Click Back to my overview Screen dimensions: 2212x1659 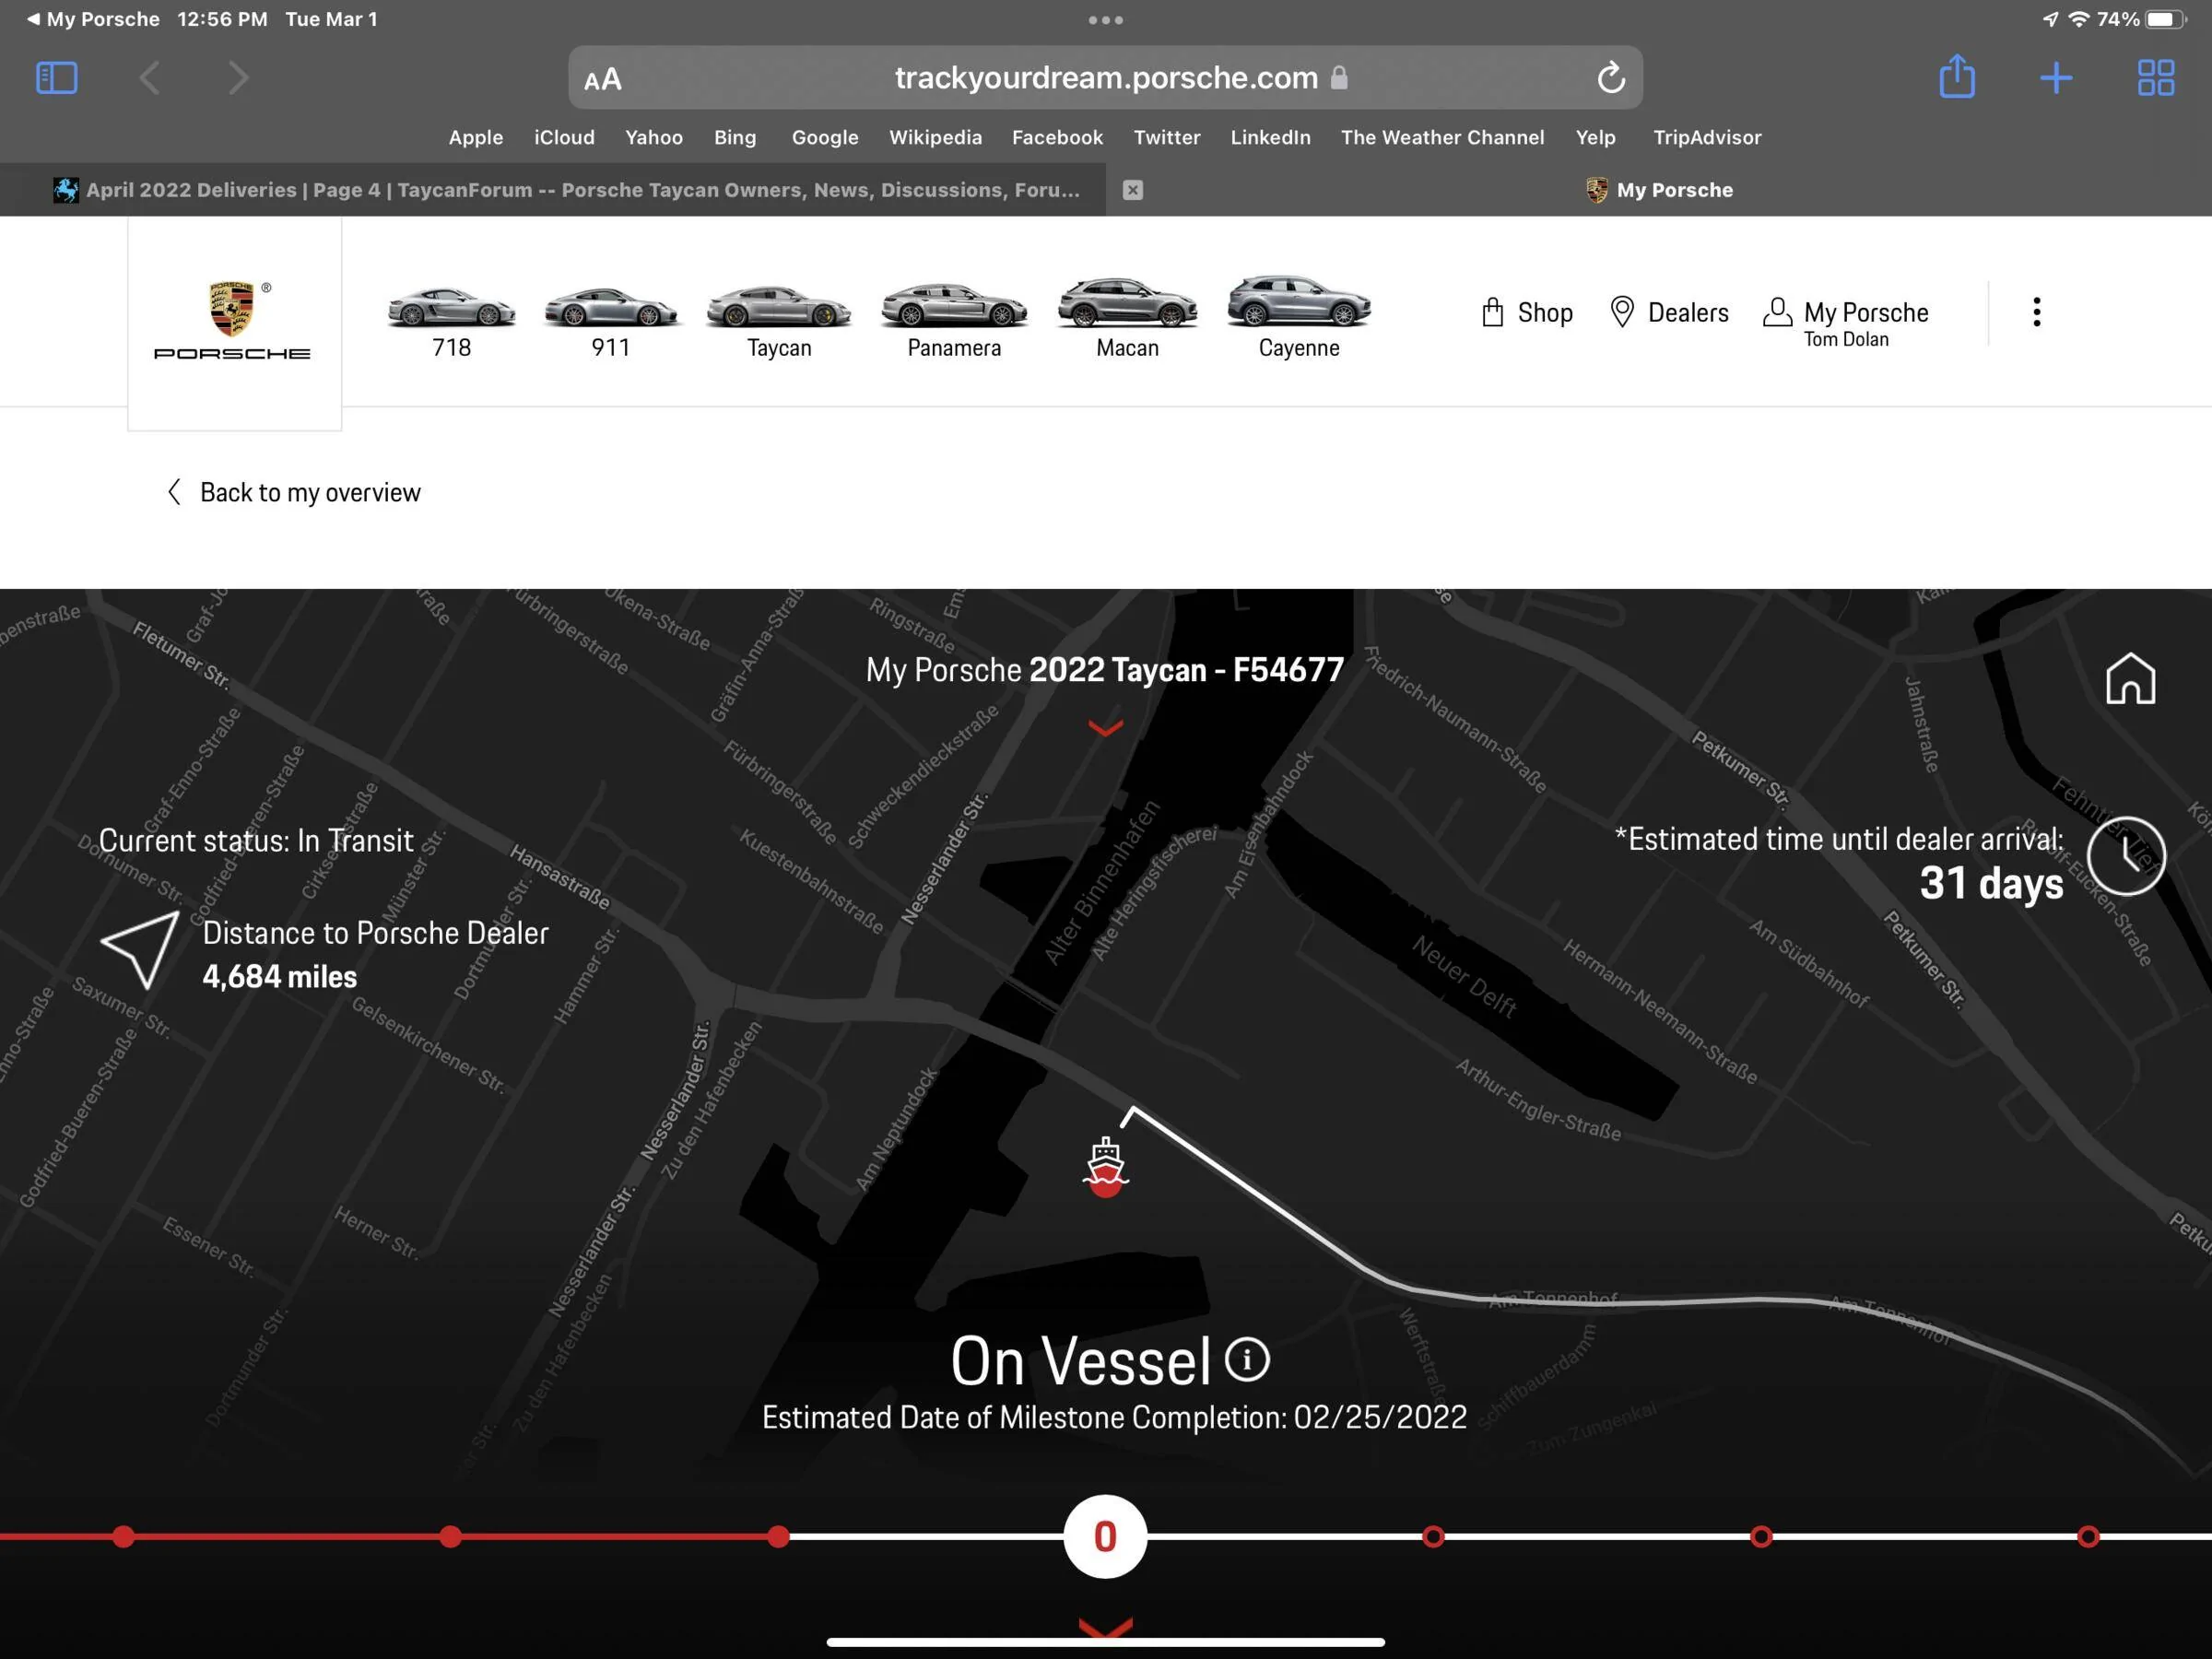coord(293,492)
